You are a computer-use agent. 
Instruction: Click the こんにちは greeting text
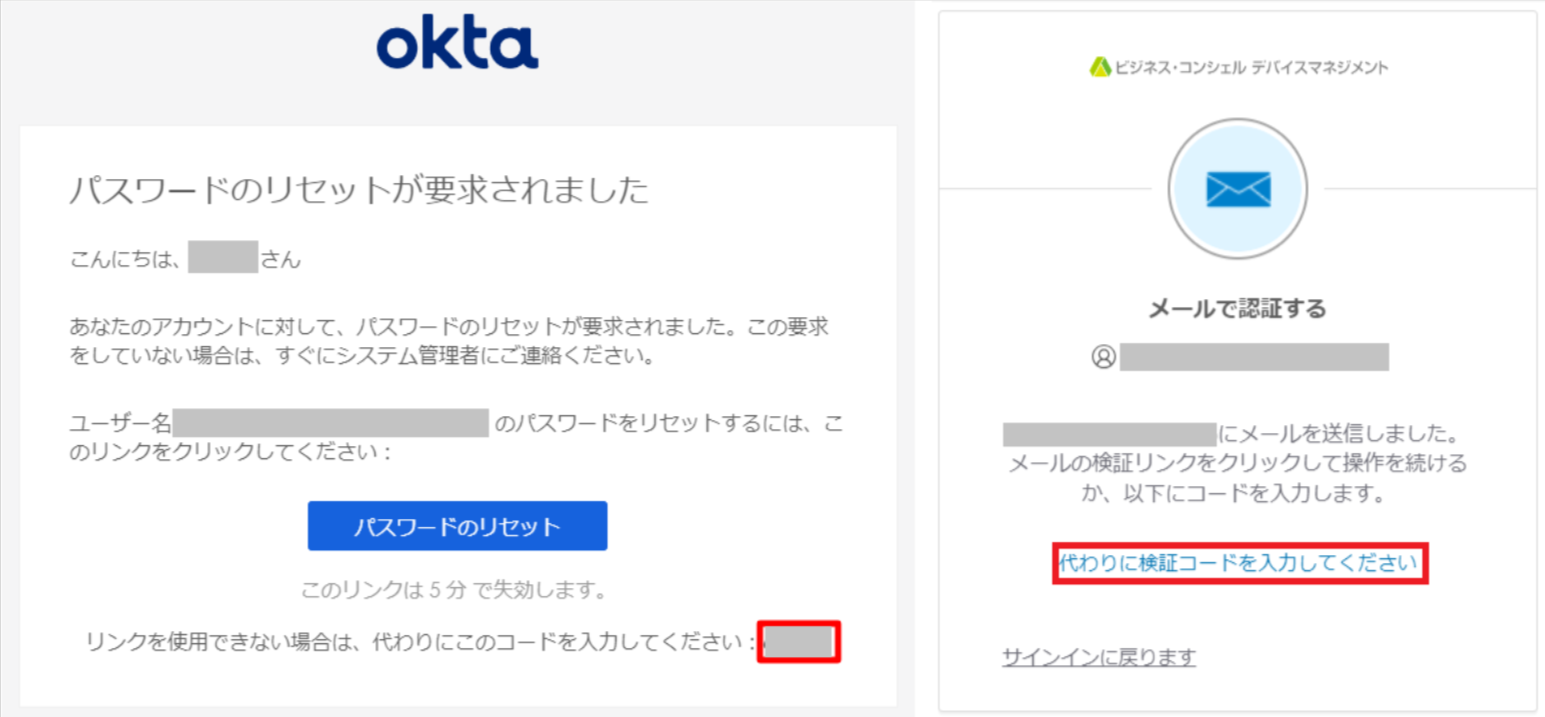(x=125, y=260)
